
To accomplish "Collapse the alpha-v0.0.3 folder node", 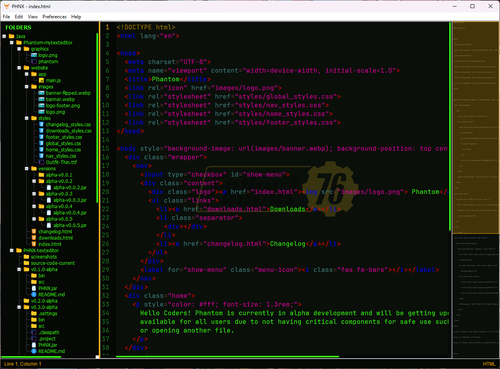I will pos(34,194).
